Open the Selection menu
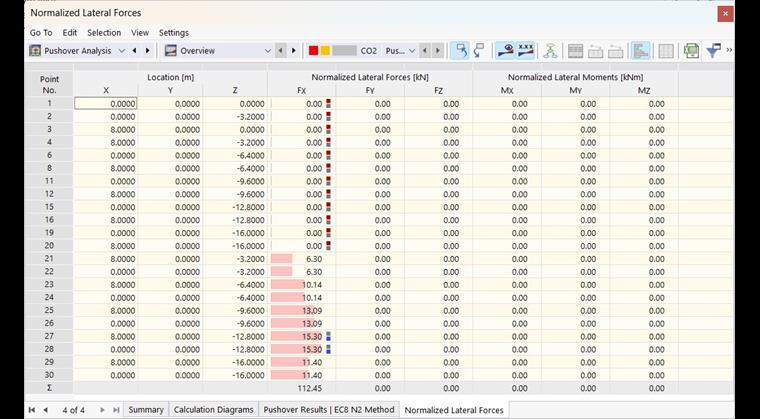The width and height of the screenshot is (760, 419). click(x=104, y=32)
